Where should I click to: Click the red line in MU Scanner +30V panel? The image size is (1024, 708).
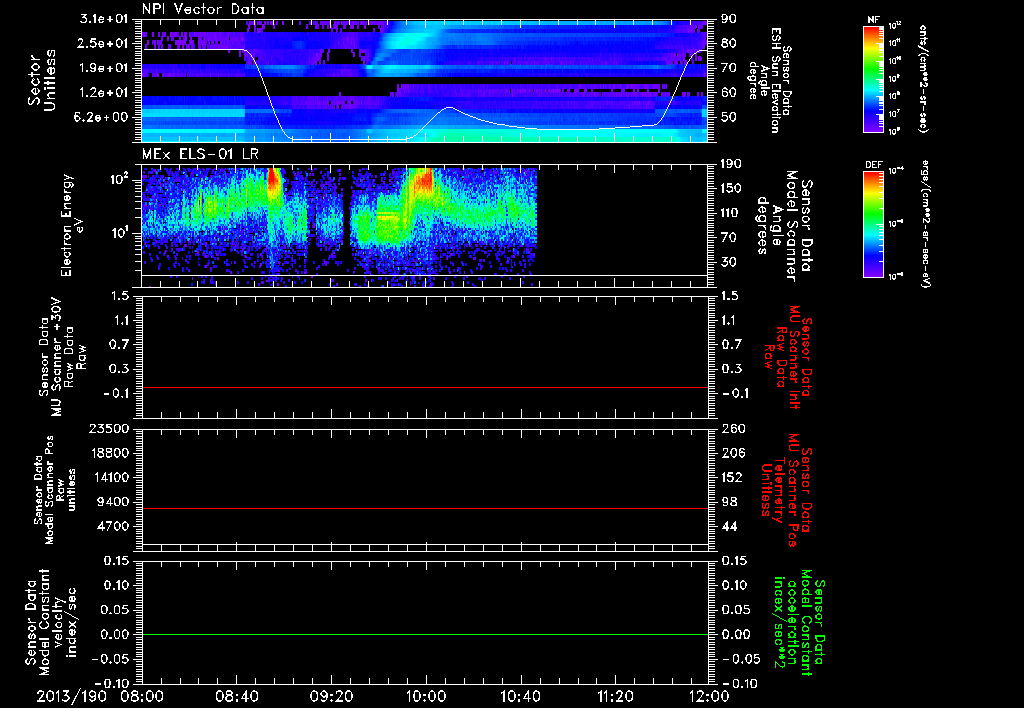(x=424, y=387)
